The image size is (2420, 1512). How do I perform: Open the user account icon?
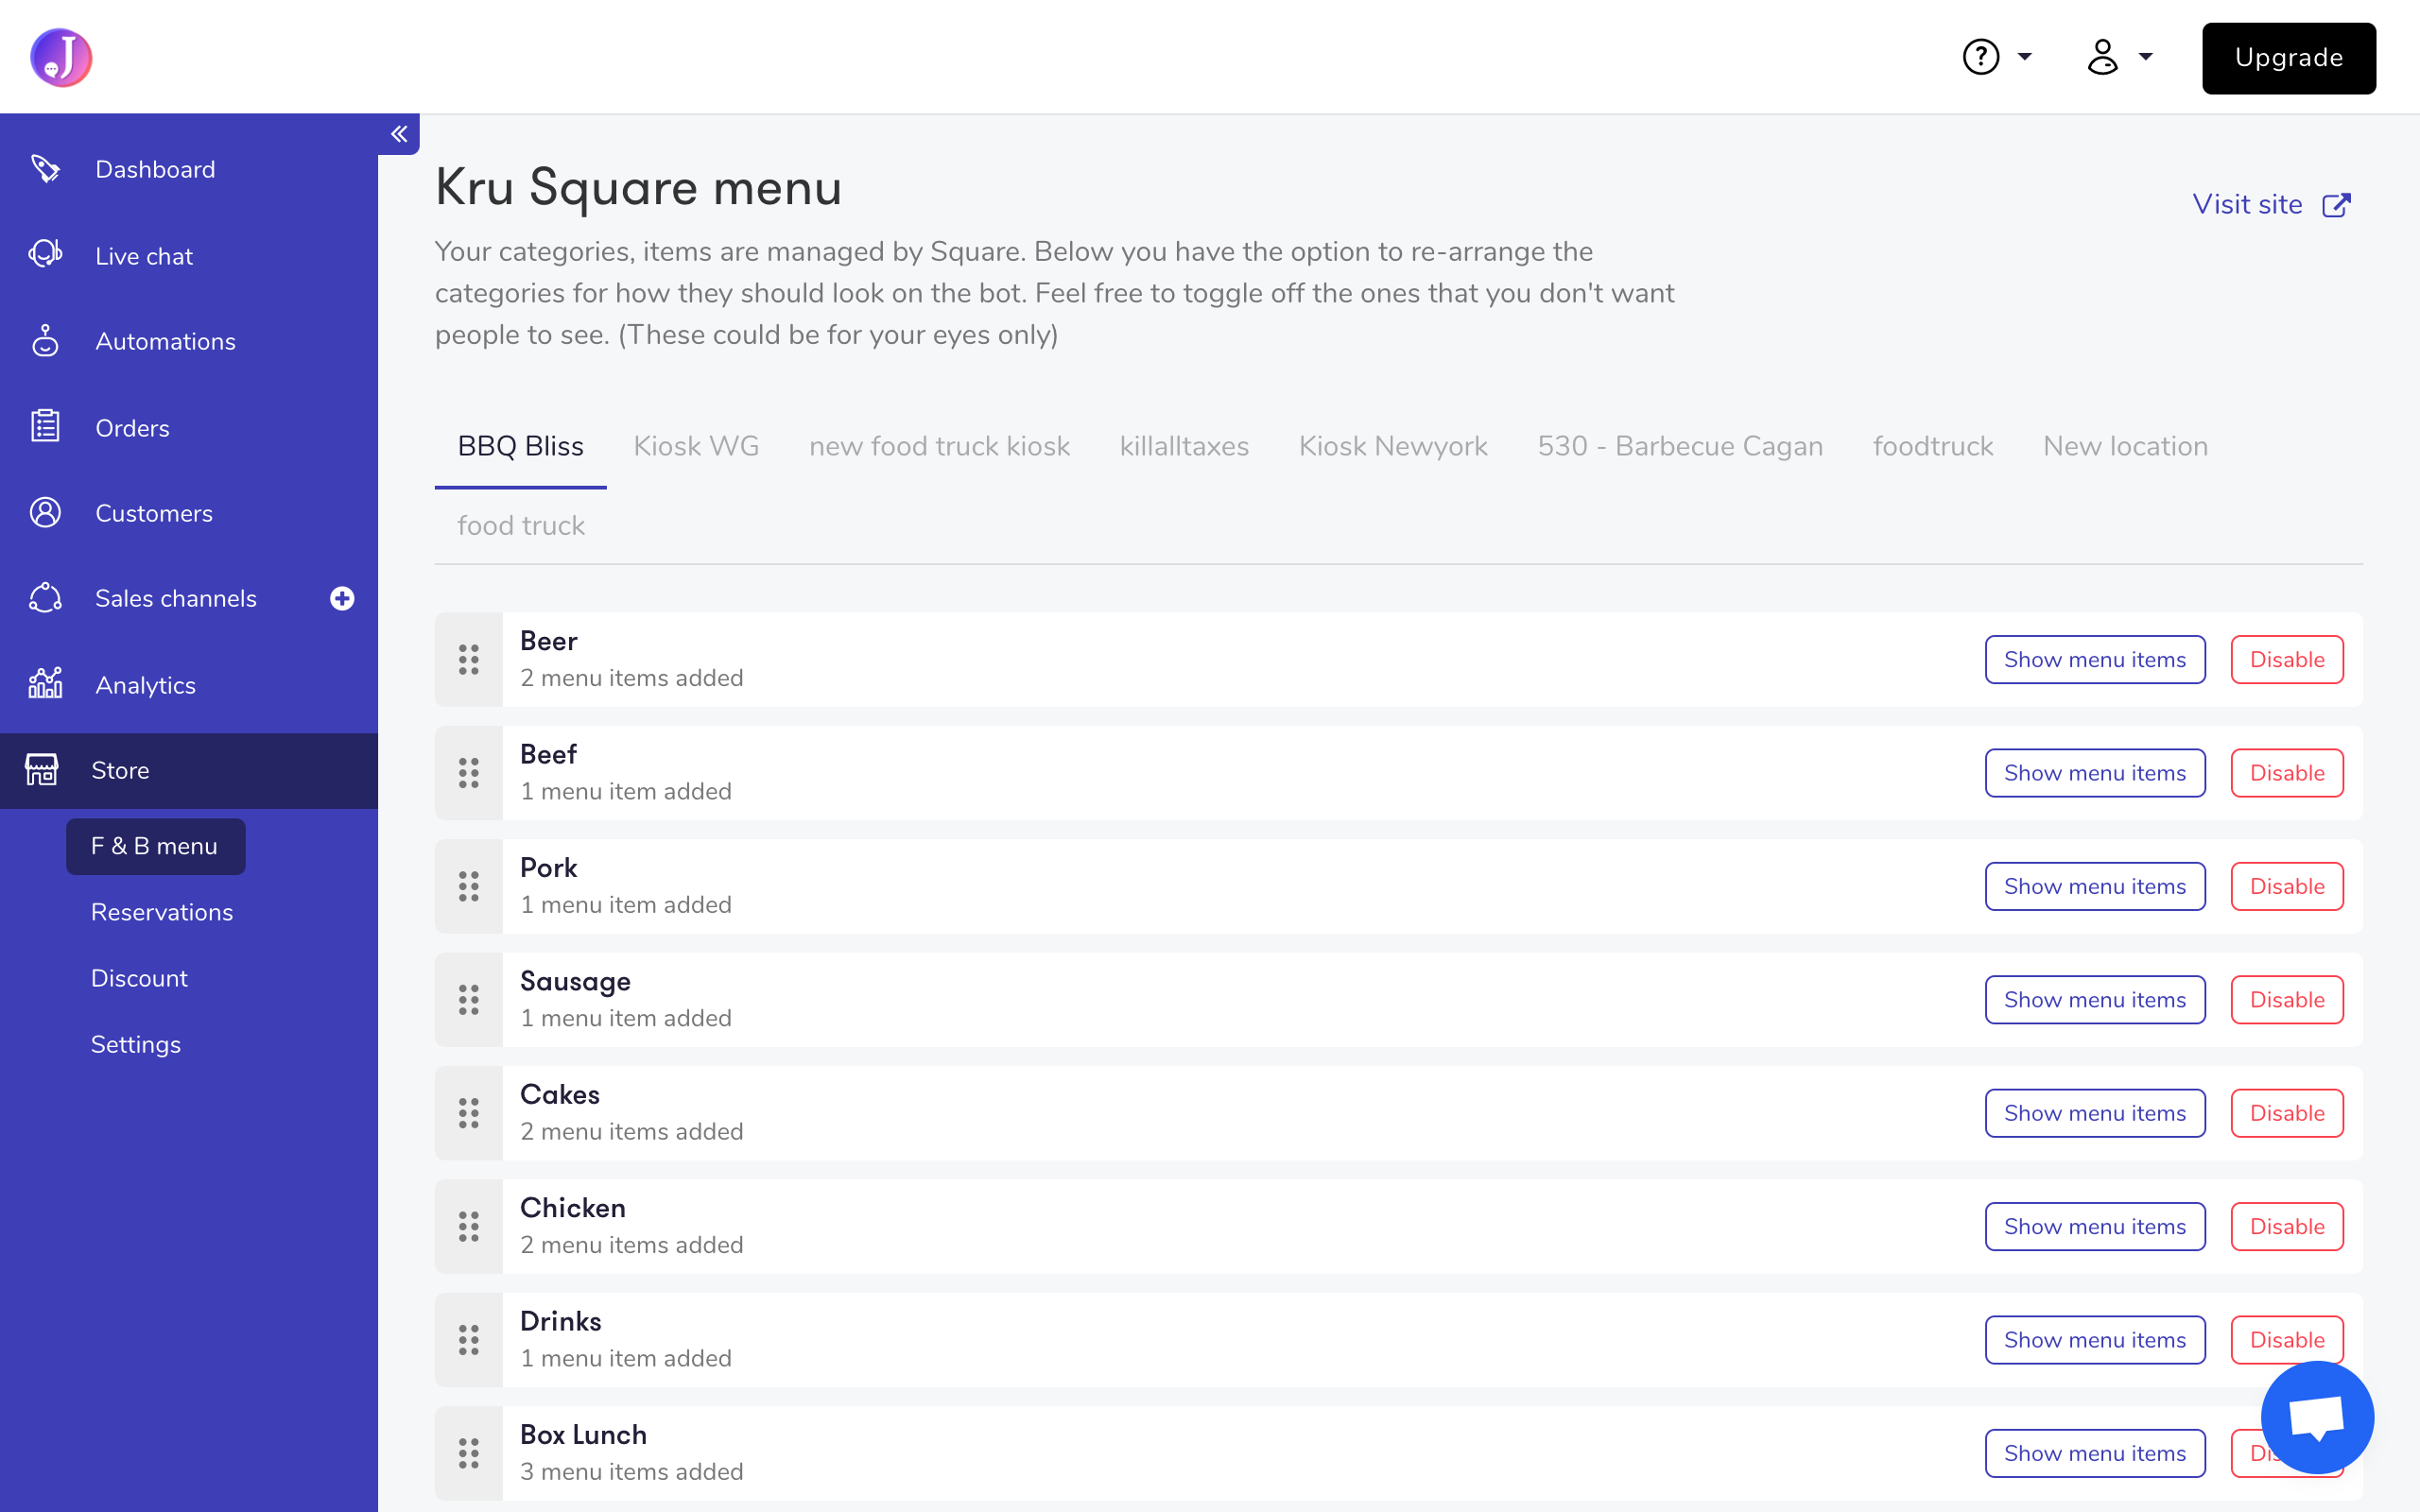pos(2103,57)
